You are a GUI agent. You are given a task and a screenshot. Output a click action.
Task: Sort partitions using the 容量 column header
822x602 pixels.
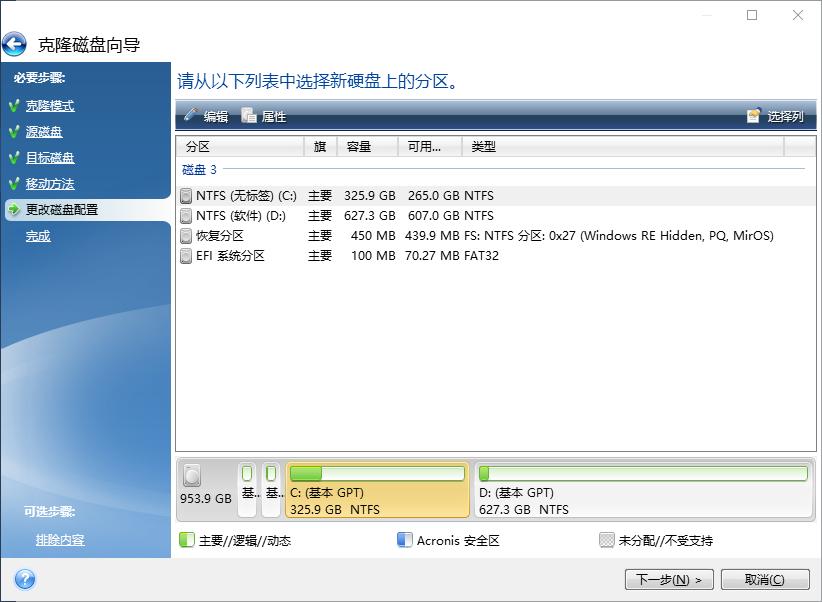360,146
